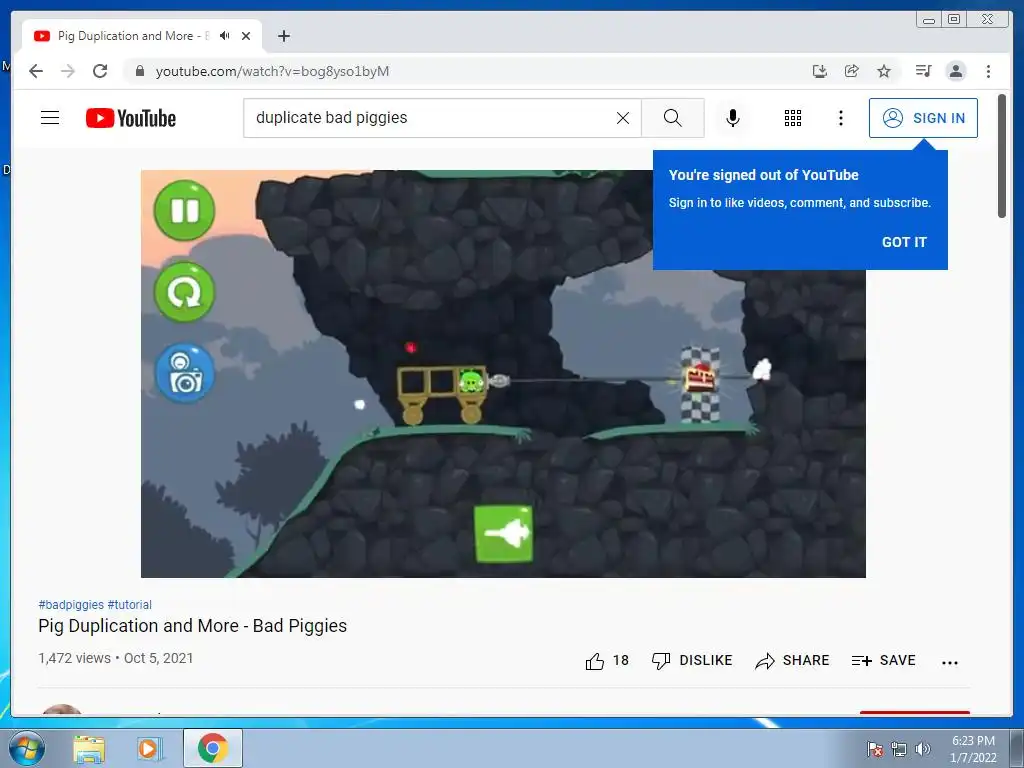
Task: Click the green restart arrow in the video
Action: click(184, 292)
